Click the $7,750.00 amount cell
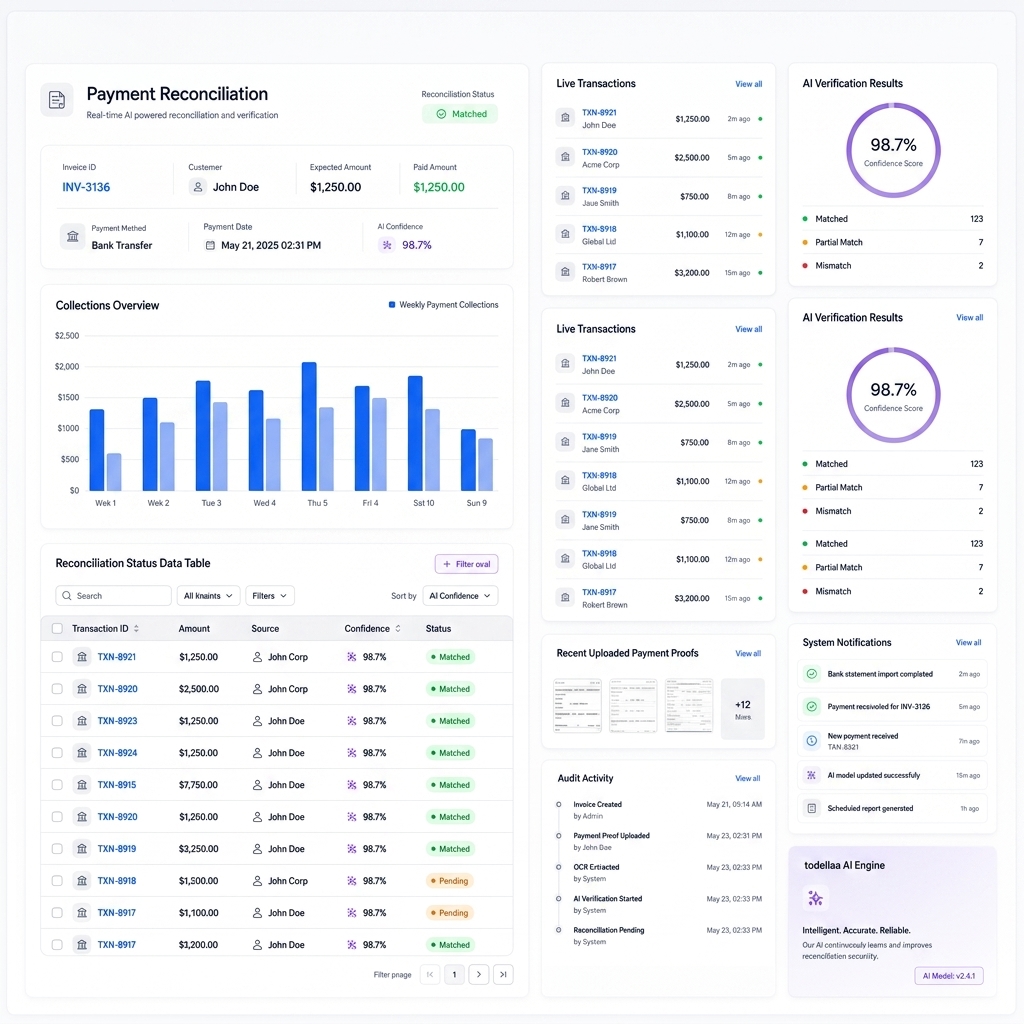This screenshot has width=1024, height=1024. tap(199, 785)
